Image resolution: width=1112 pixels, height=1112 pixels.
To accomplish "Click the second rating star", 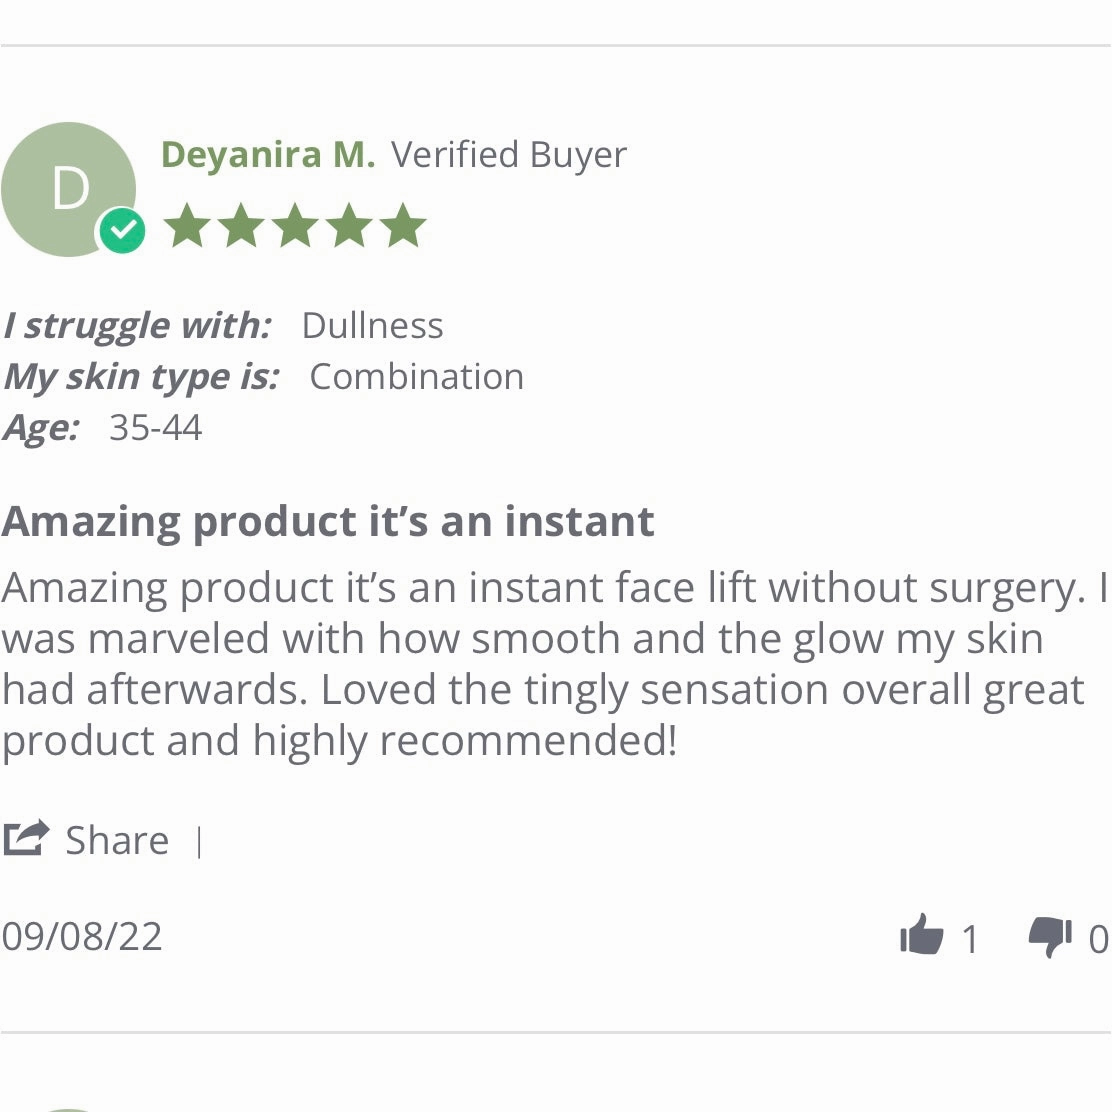I will [x=241, y=226].
